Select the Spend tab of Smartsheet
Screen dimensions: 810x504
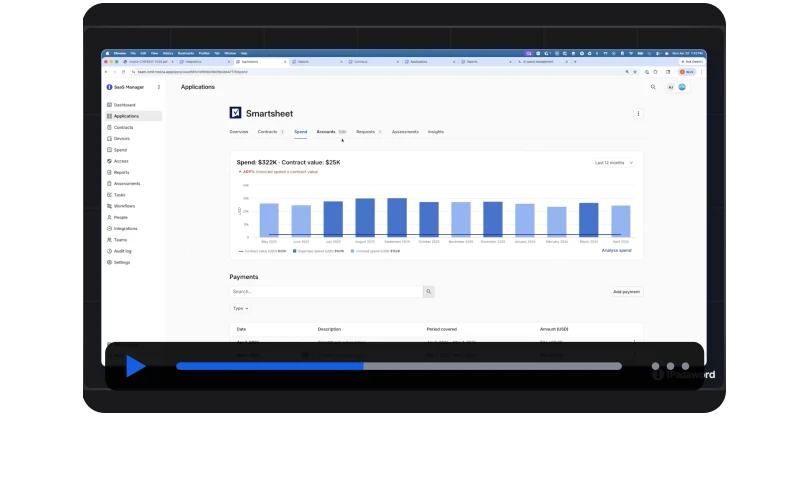click(x=301, y=132)
